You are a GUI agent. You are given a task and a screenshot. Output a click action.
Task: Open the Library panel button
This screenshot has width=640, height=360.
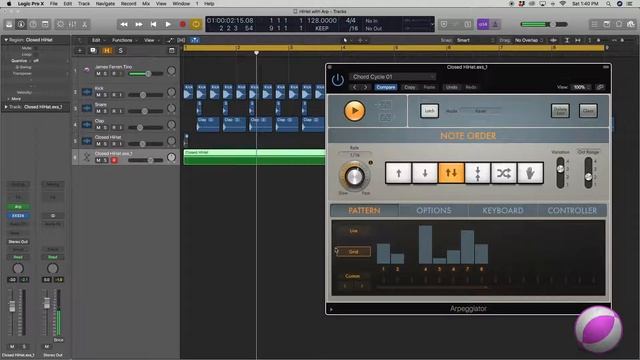[x=9, y=24]
